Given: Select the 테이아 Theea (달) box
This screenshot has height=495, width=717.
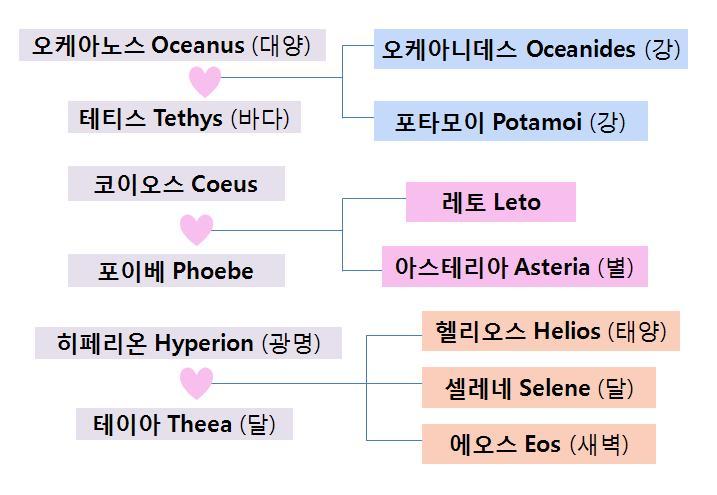Looking at the screenshot, I should click(x=185, y=424).
